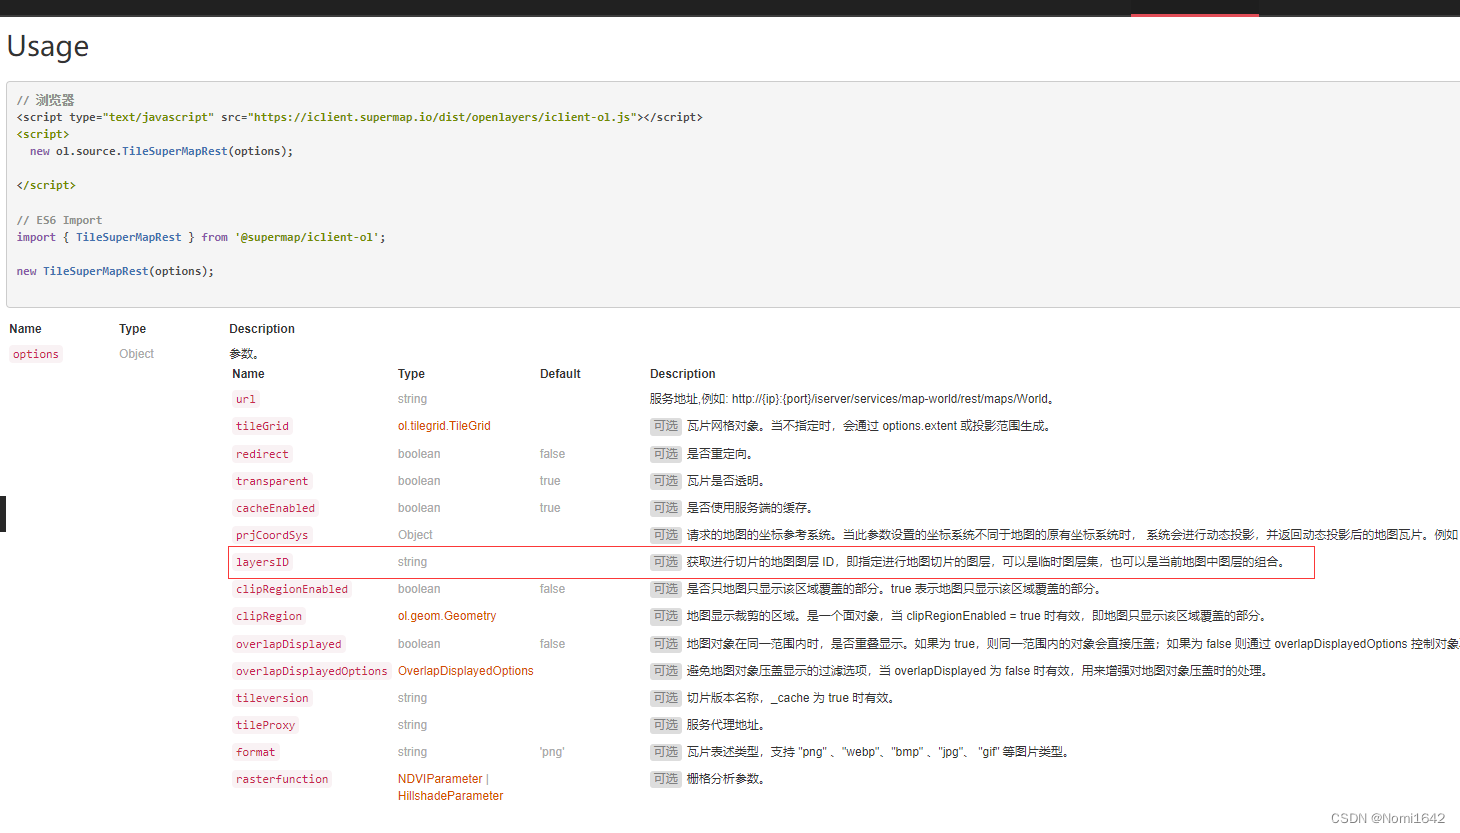The image size is (1460, 833).
Task: Click the tileGrid parameter name
Action: point(262,426)
